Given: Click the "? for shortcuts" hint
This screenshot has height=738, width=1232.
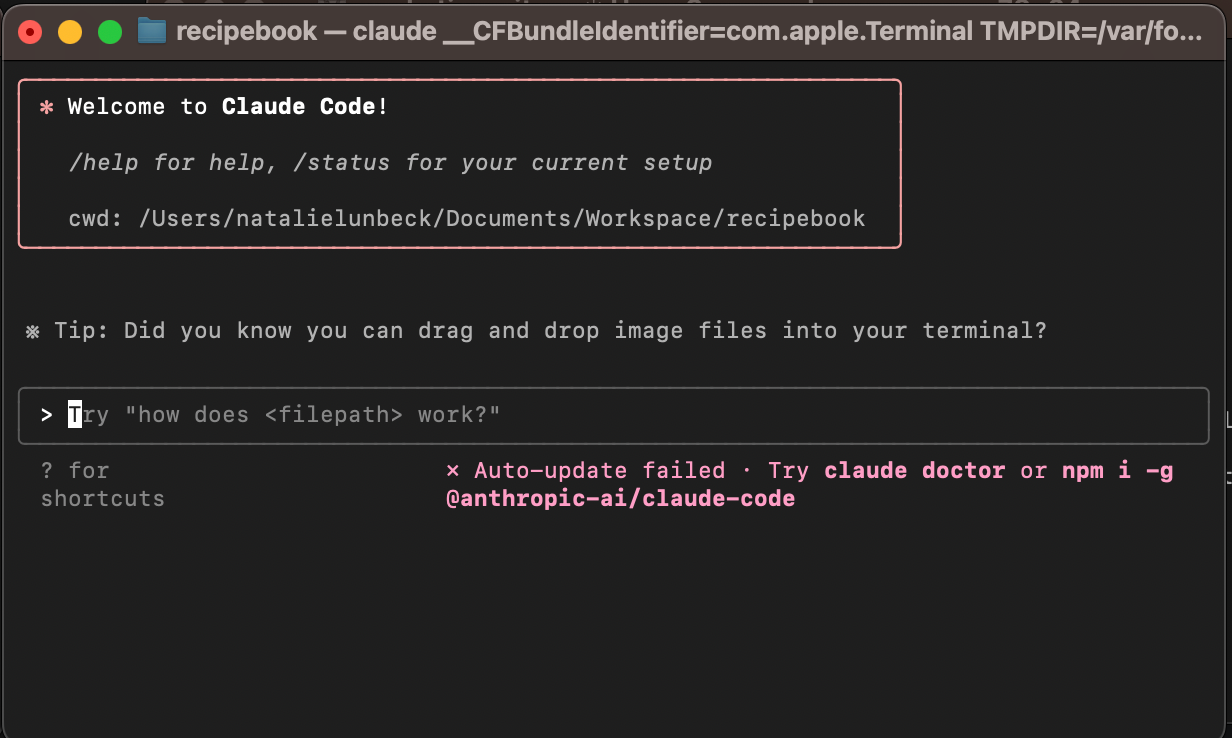Looking at the screenshot, I should tap(101, 484).
